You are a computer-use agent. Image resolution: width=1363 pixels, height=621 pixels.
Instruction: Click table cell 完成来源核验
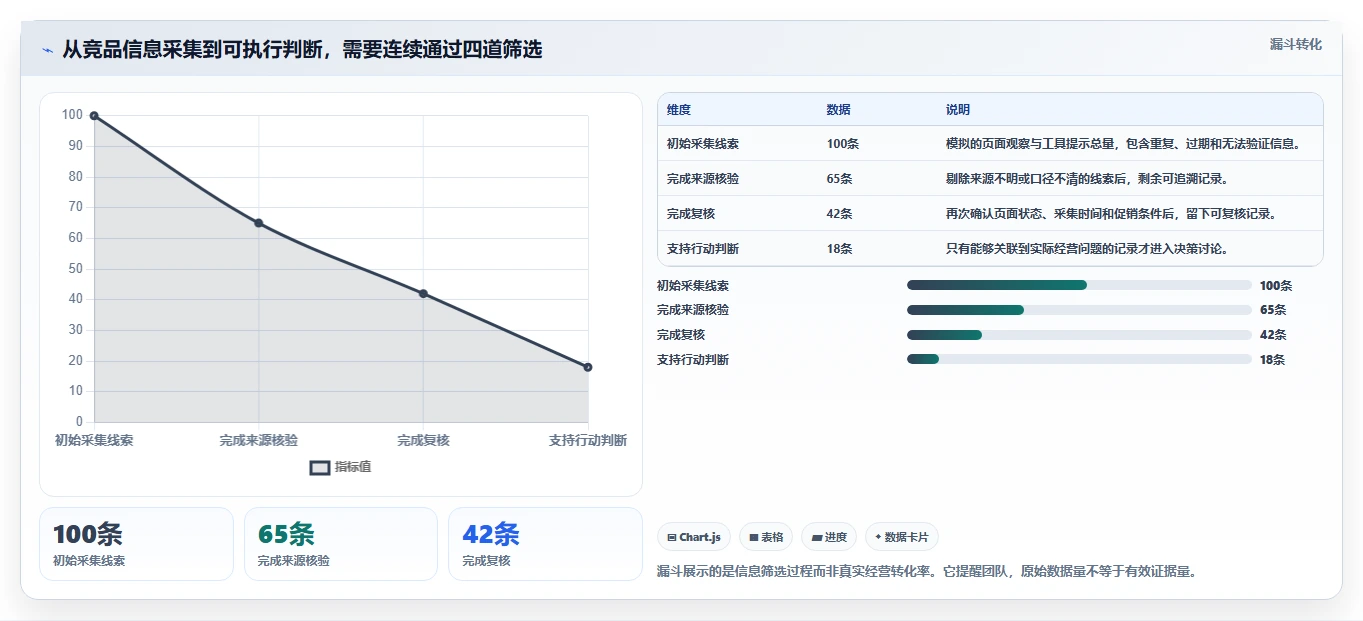pos(703,179)
